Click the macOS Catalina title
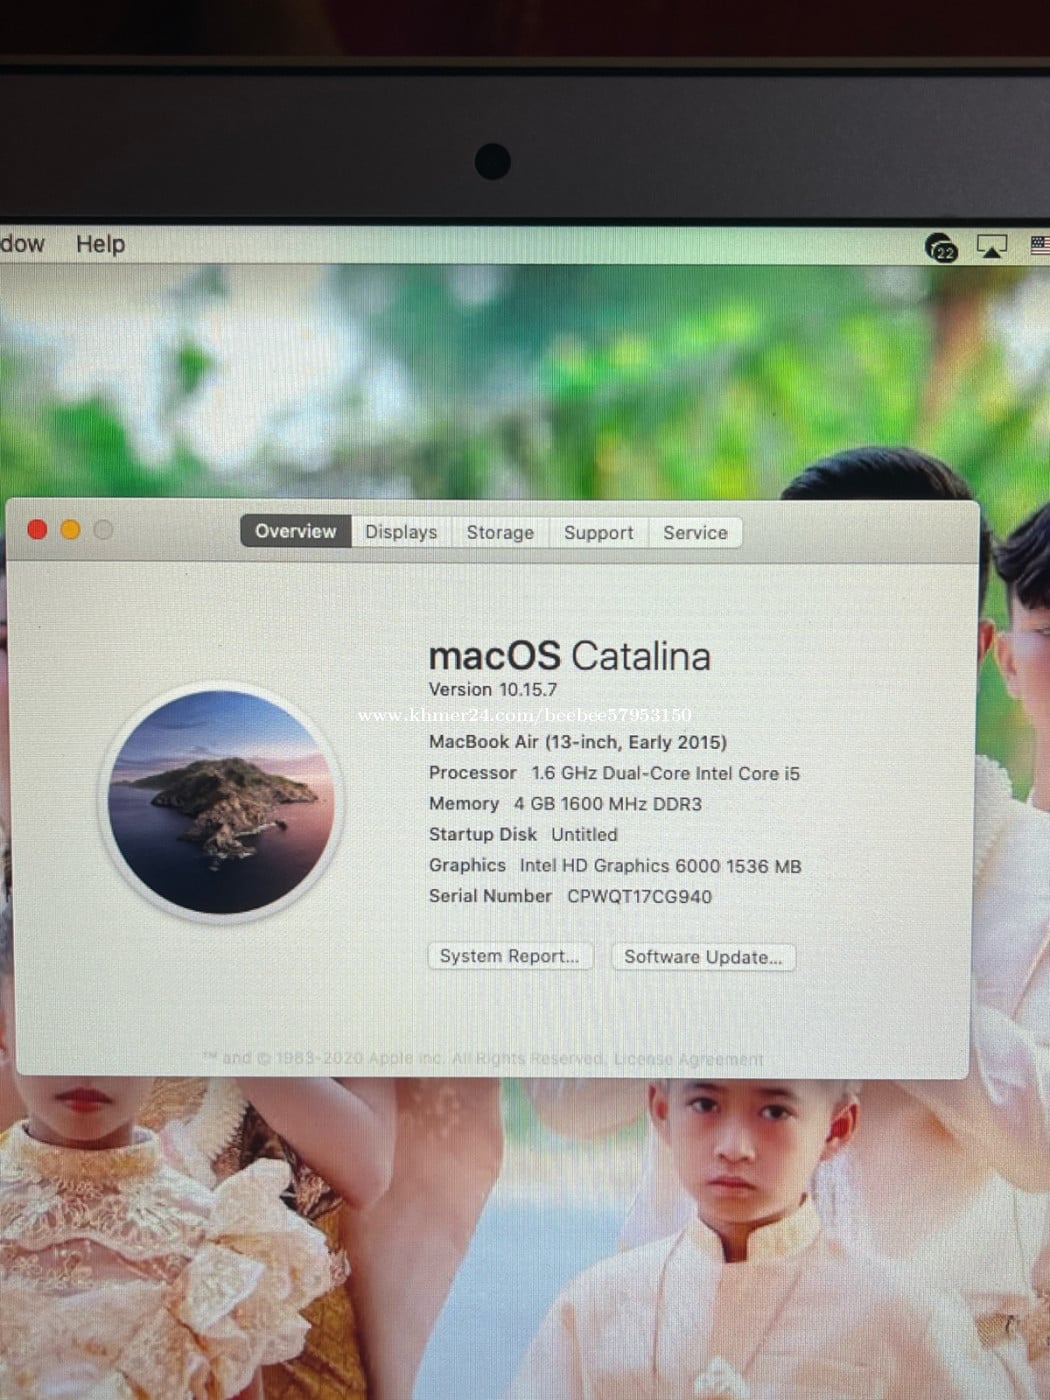This screenshot has width=1050, height=1400. coord(569,657)
